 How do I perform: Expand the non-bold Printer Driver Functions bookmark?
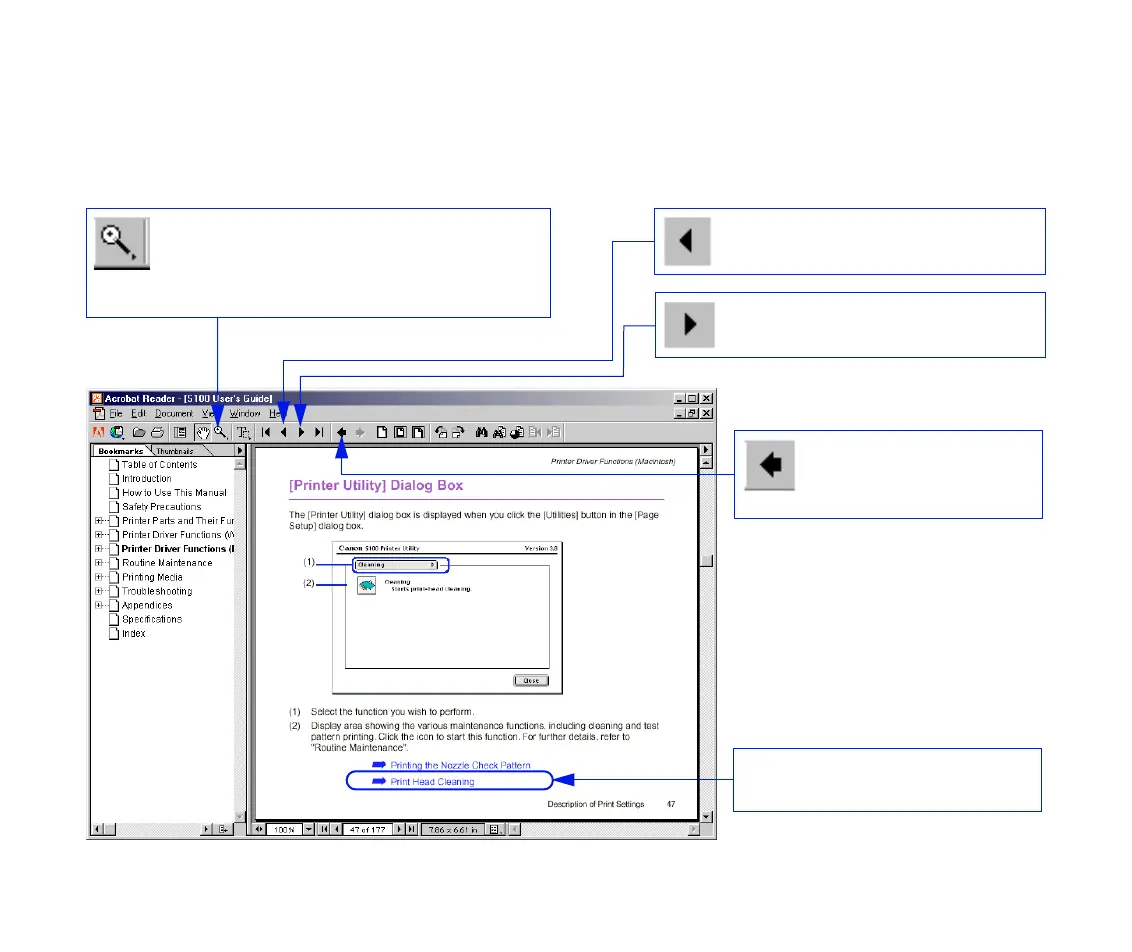coord(99,535)
